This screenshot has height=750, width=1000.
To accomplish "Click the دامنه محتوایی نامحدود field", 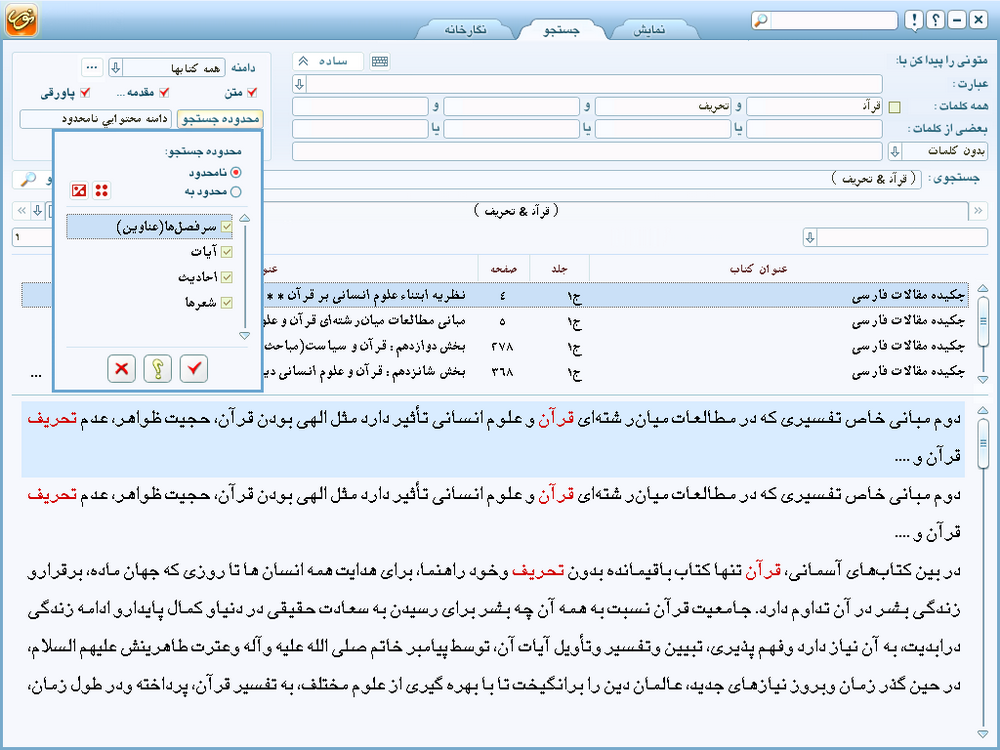I will point(96,119).
